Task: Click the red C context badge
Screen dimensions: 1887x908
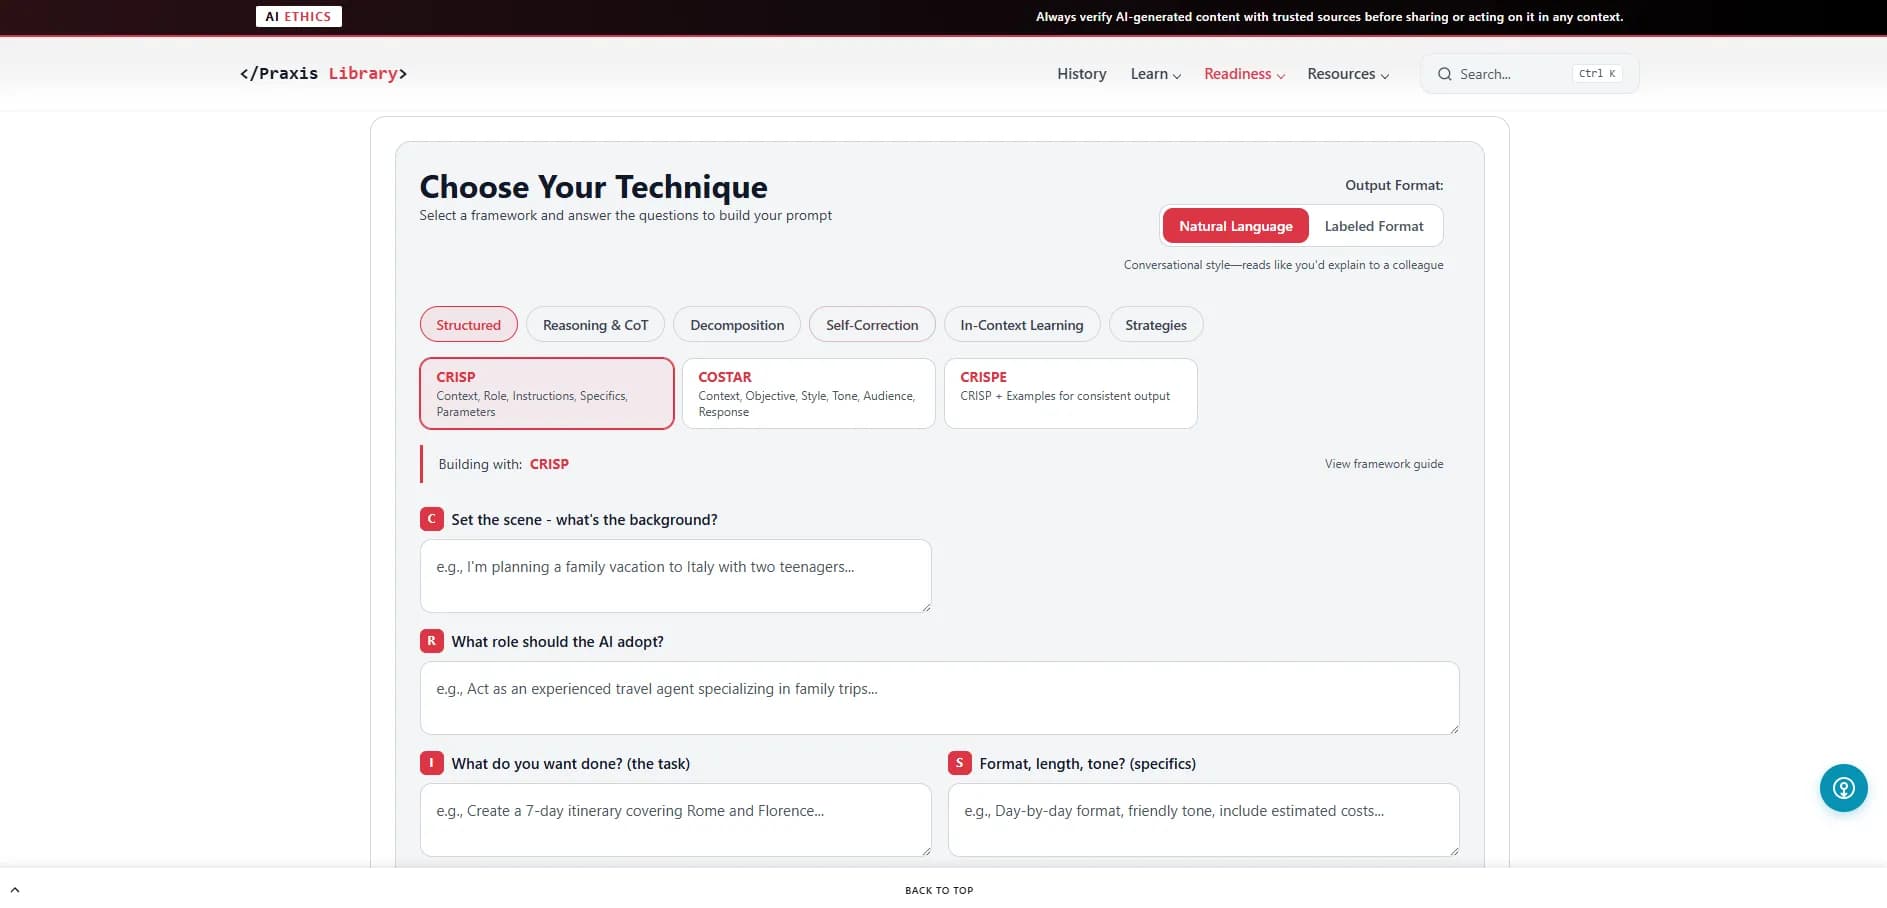Action: [431, 519]
